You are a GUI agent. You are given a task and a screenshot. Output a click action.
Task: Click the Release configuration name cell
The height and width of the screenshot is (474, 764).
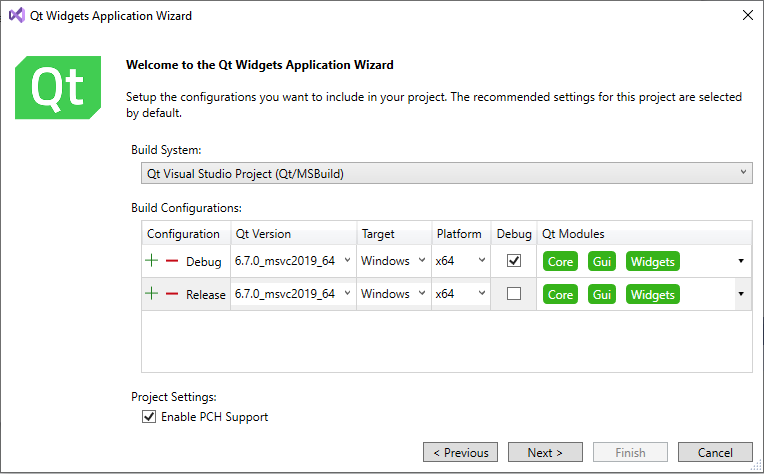pos(206,294)
